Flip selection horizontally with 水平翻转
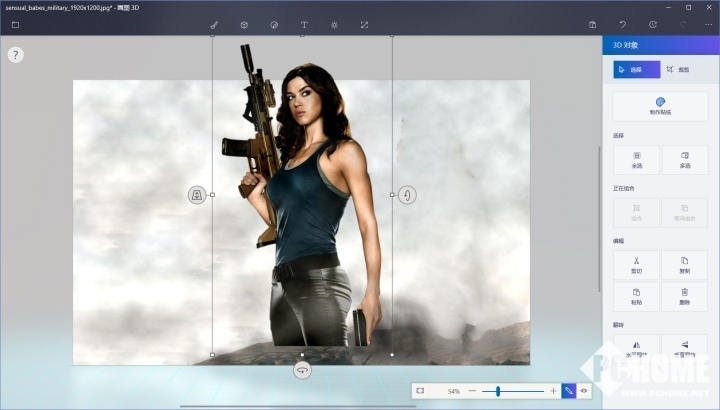This screenshot has width=720, height=410. pos(636,348)
